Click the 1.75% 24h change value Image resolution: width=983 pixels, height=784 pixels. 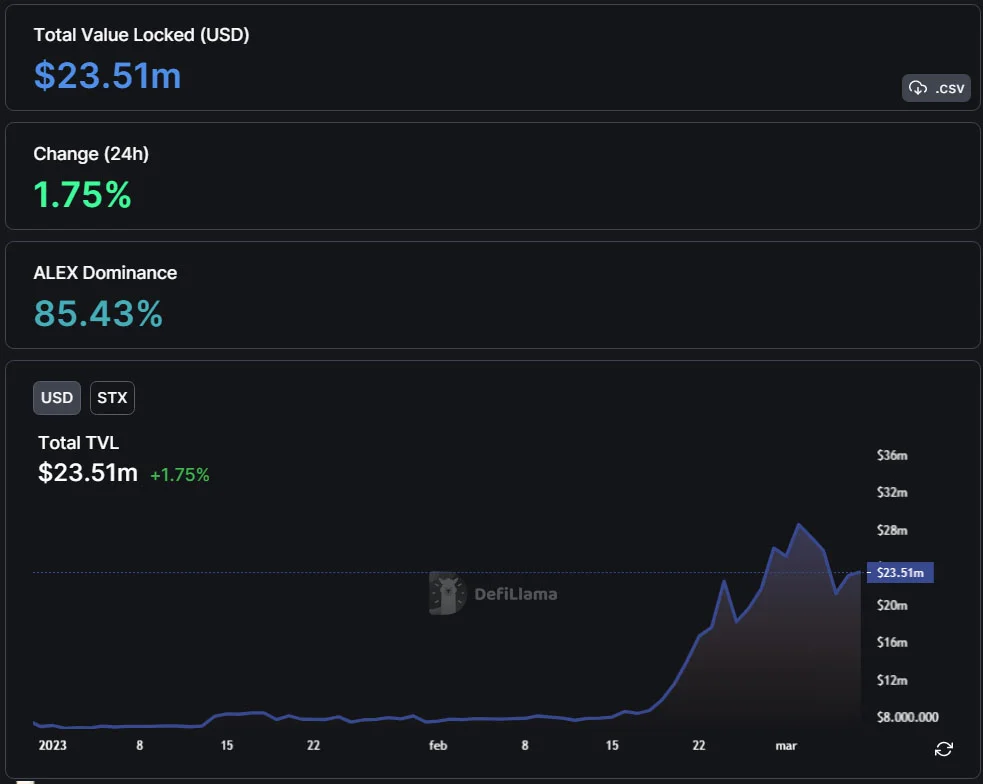82,194
